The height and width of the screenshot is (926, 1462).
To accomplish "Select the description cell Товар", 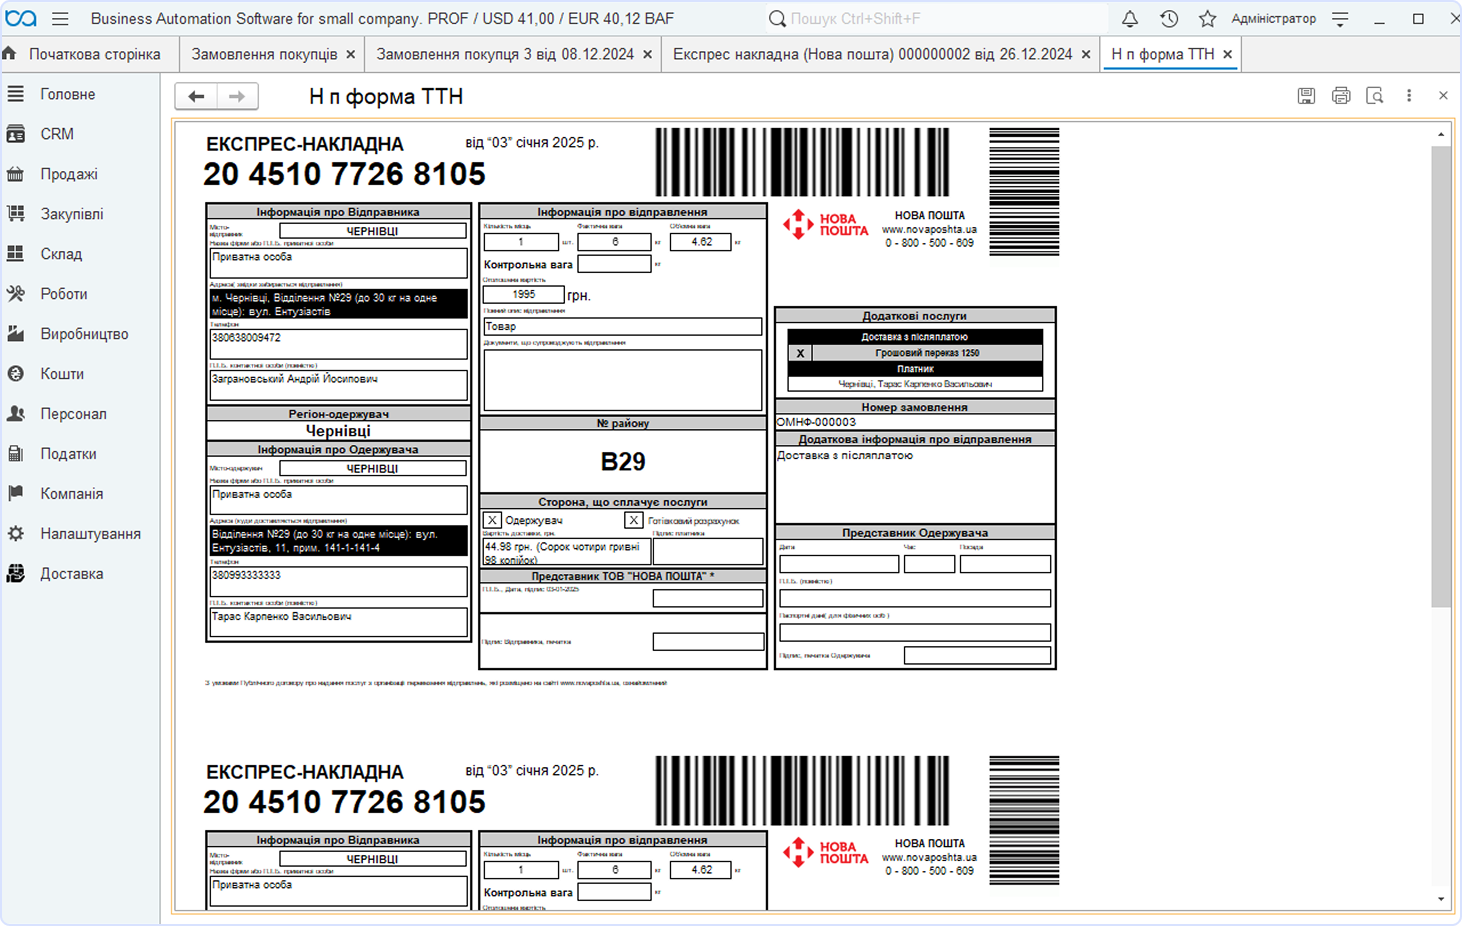I will pos(623,327).
